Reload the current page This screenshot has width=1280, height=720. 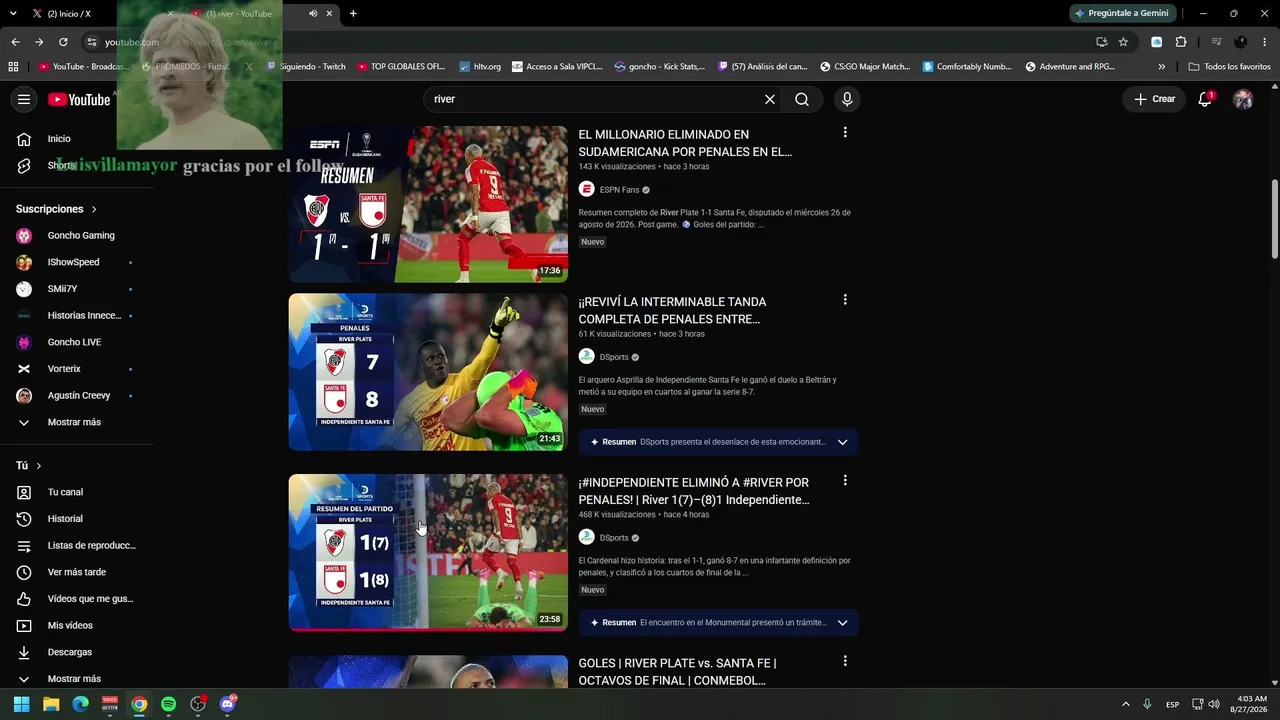63,42
